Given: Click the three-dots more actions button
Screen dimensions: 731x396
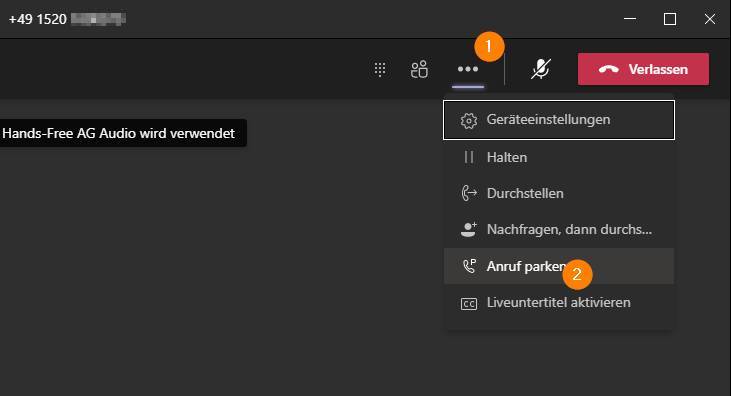Looking at the screenshot, I should [x=468, y=69].
